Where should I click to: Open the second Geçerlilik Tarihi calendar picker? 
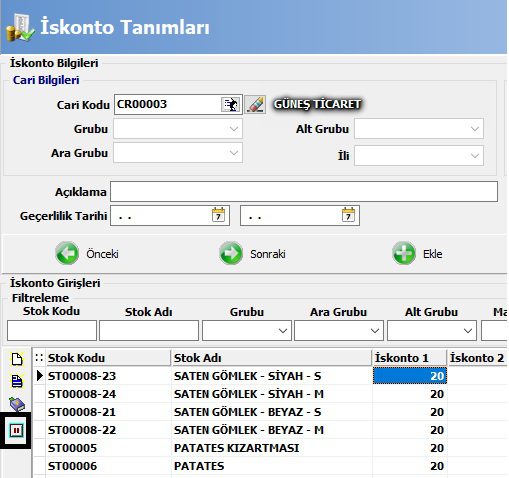point(348,215)
